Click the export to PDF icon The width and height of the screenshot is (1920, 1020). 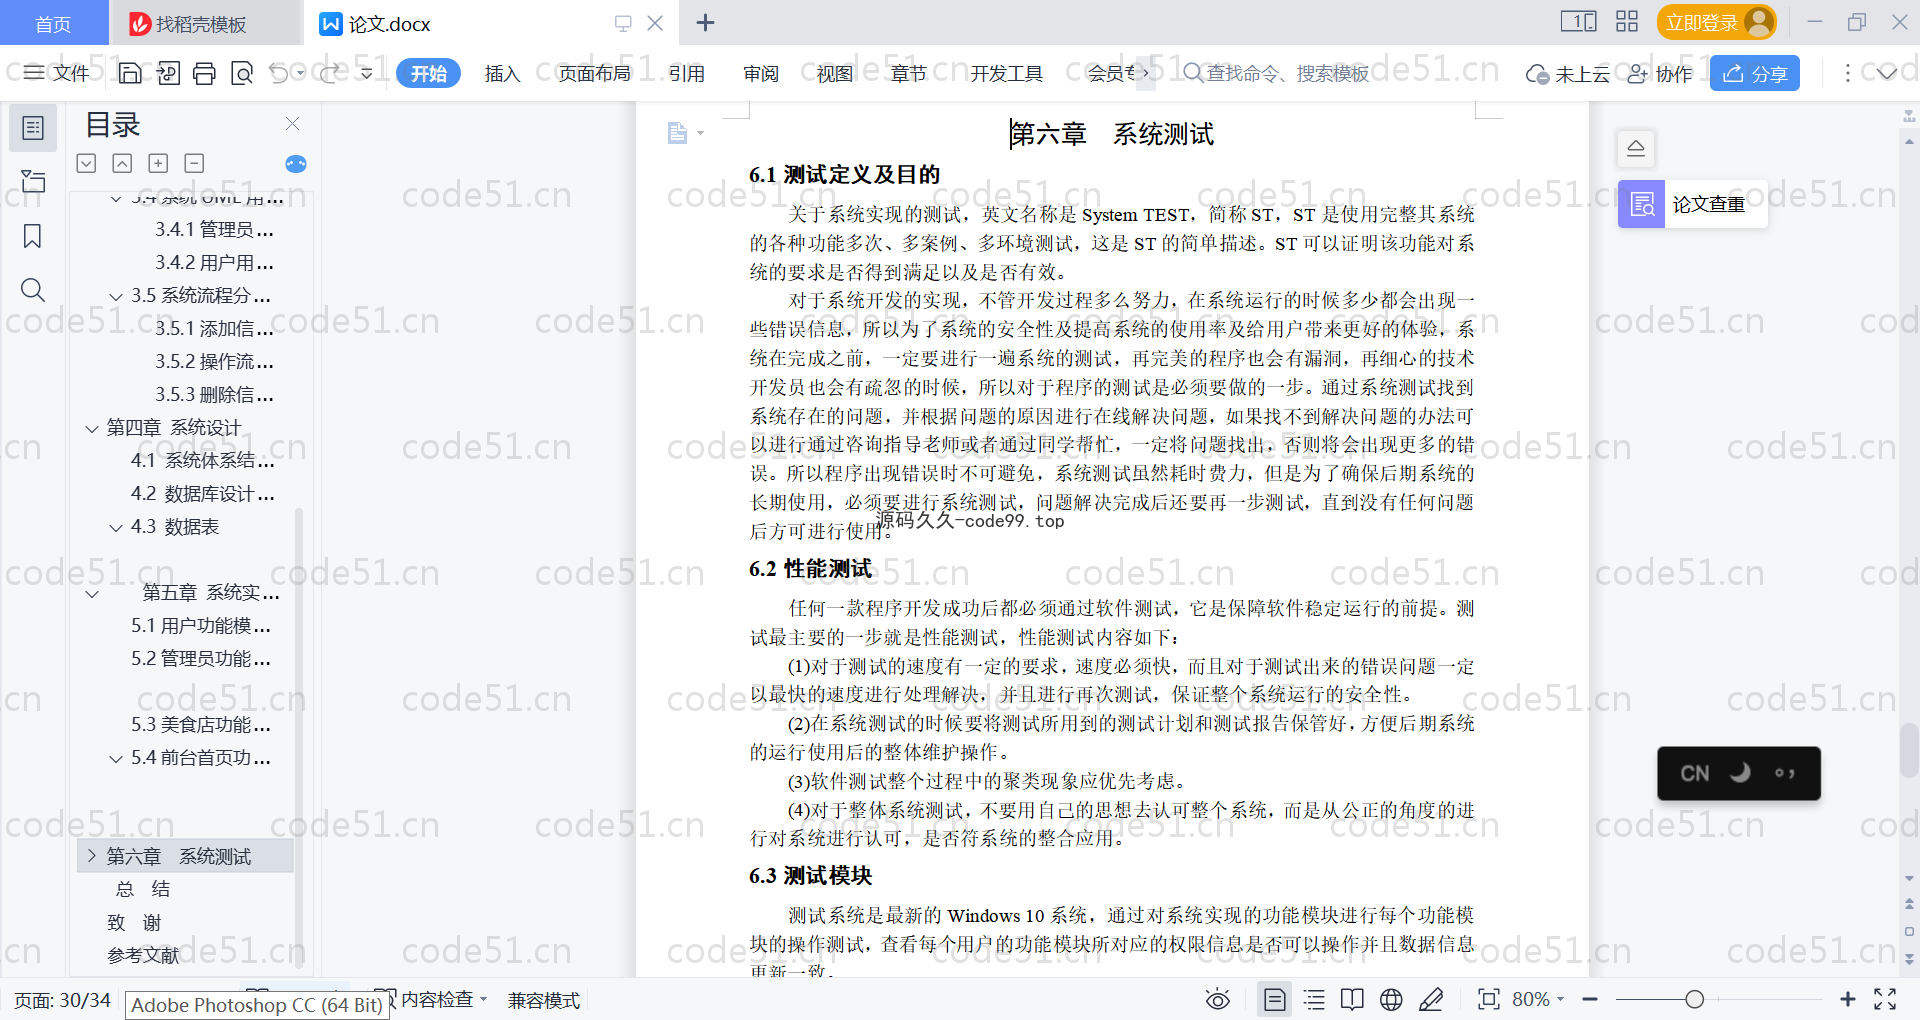[168, 73]
